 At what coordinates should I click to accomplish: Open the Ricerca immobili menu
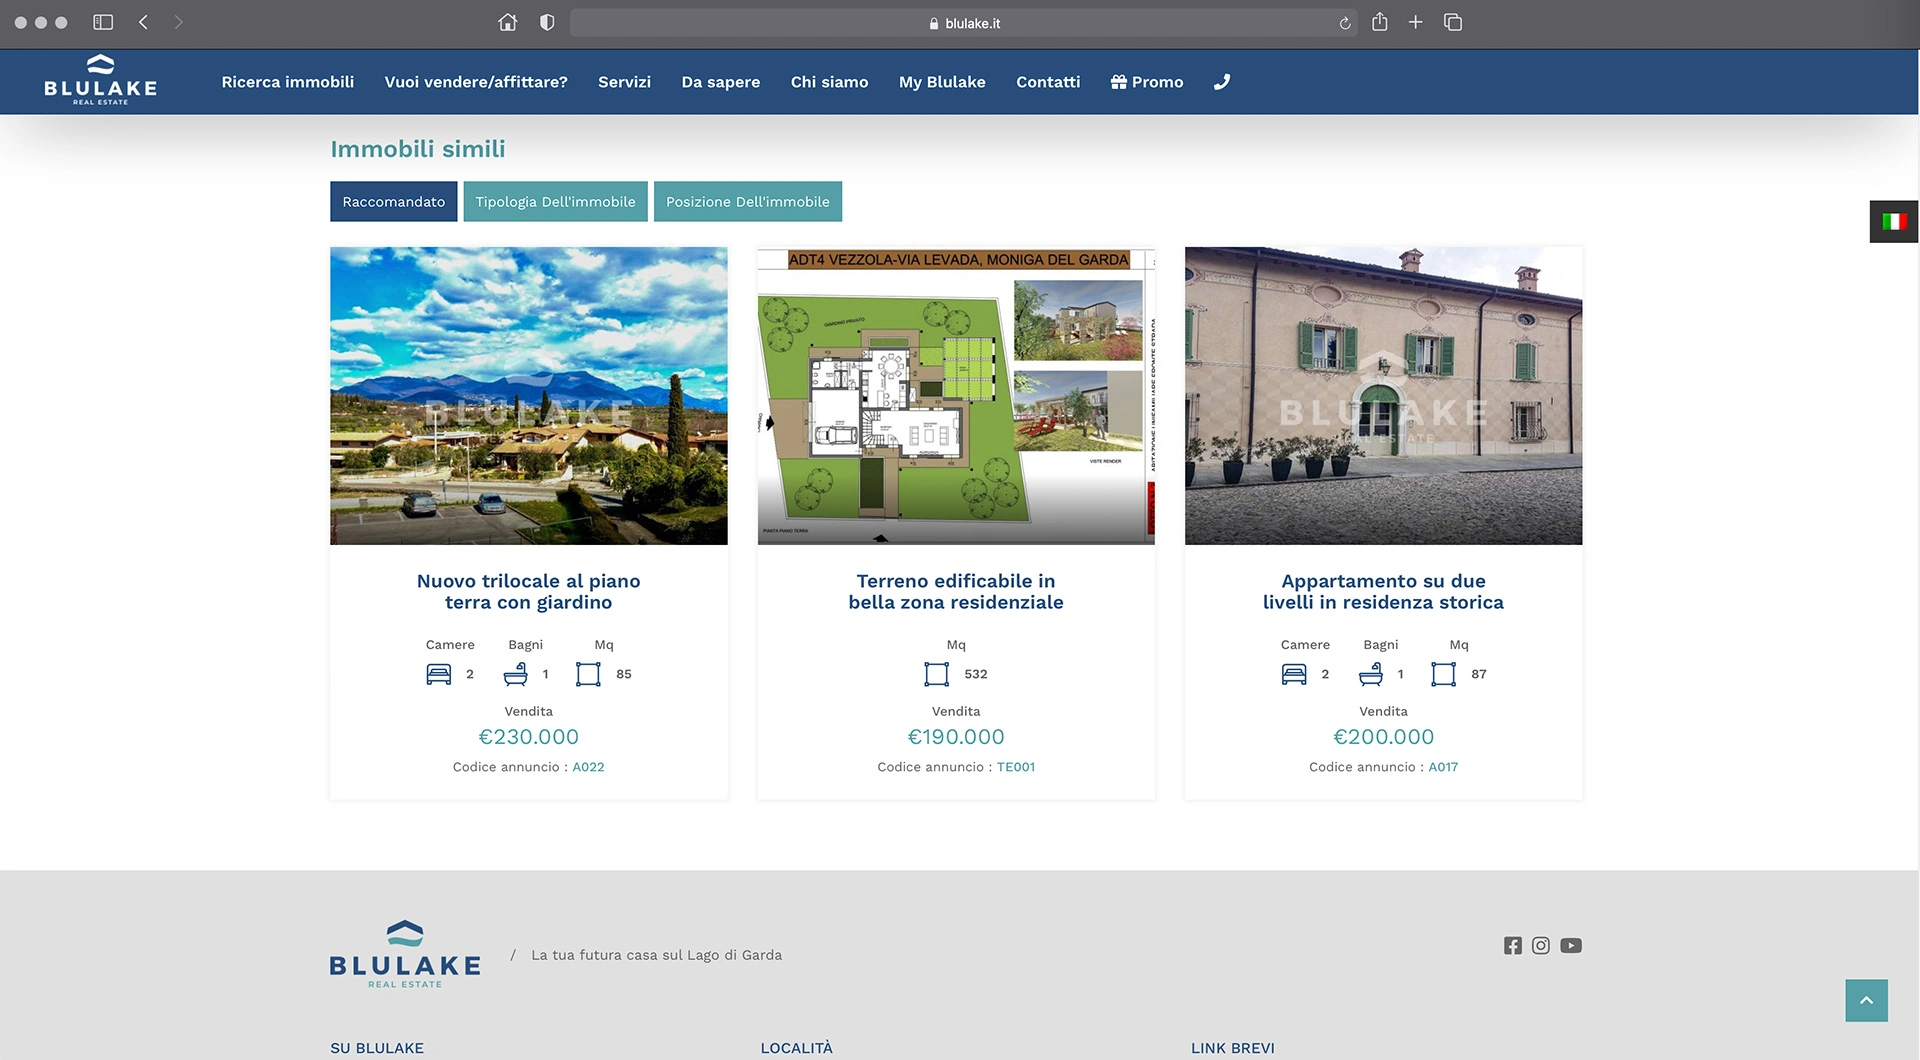tap(288, 82)
